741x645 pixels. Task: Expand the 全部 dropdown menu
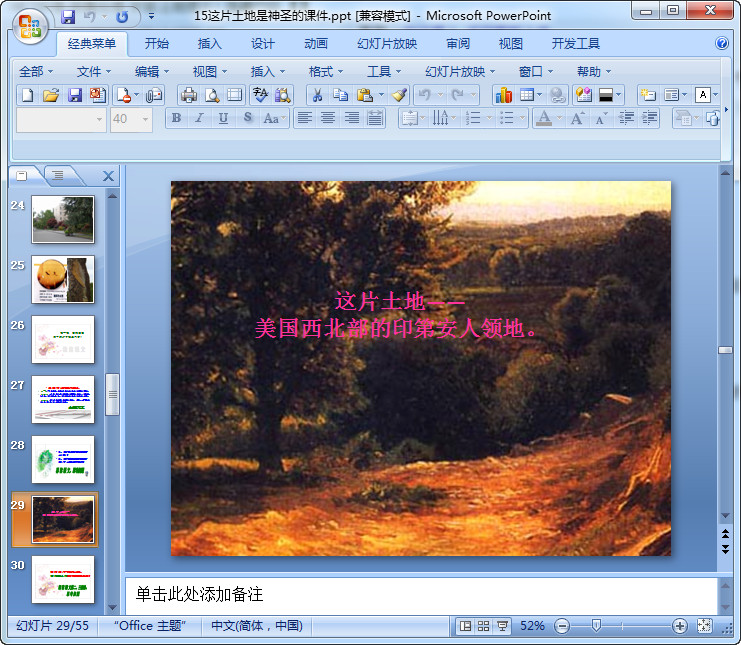click(x=36, y=71)
